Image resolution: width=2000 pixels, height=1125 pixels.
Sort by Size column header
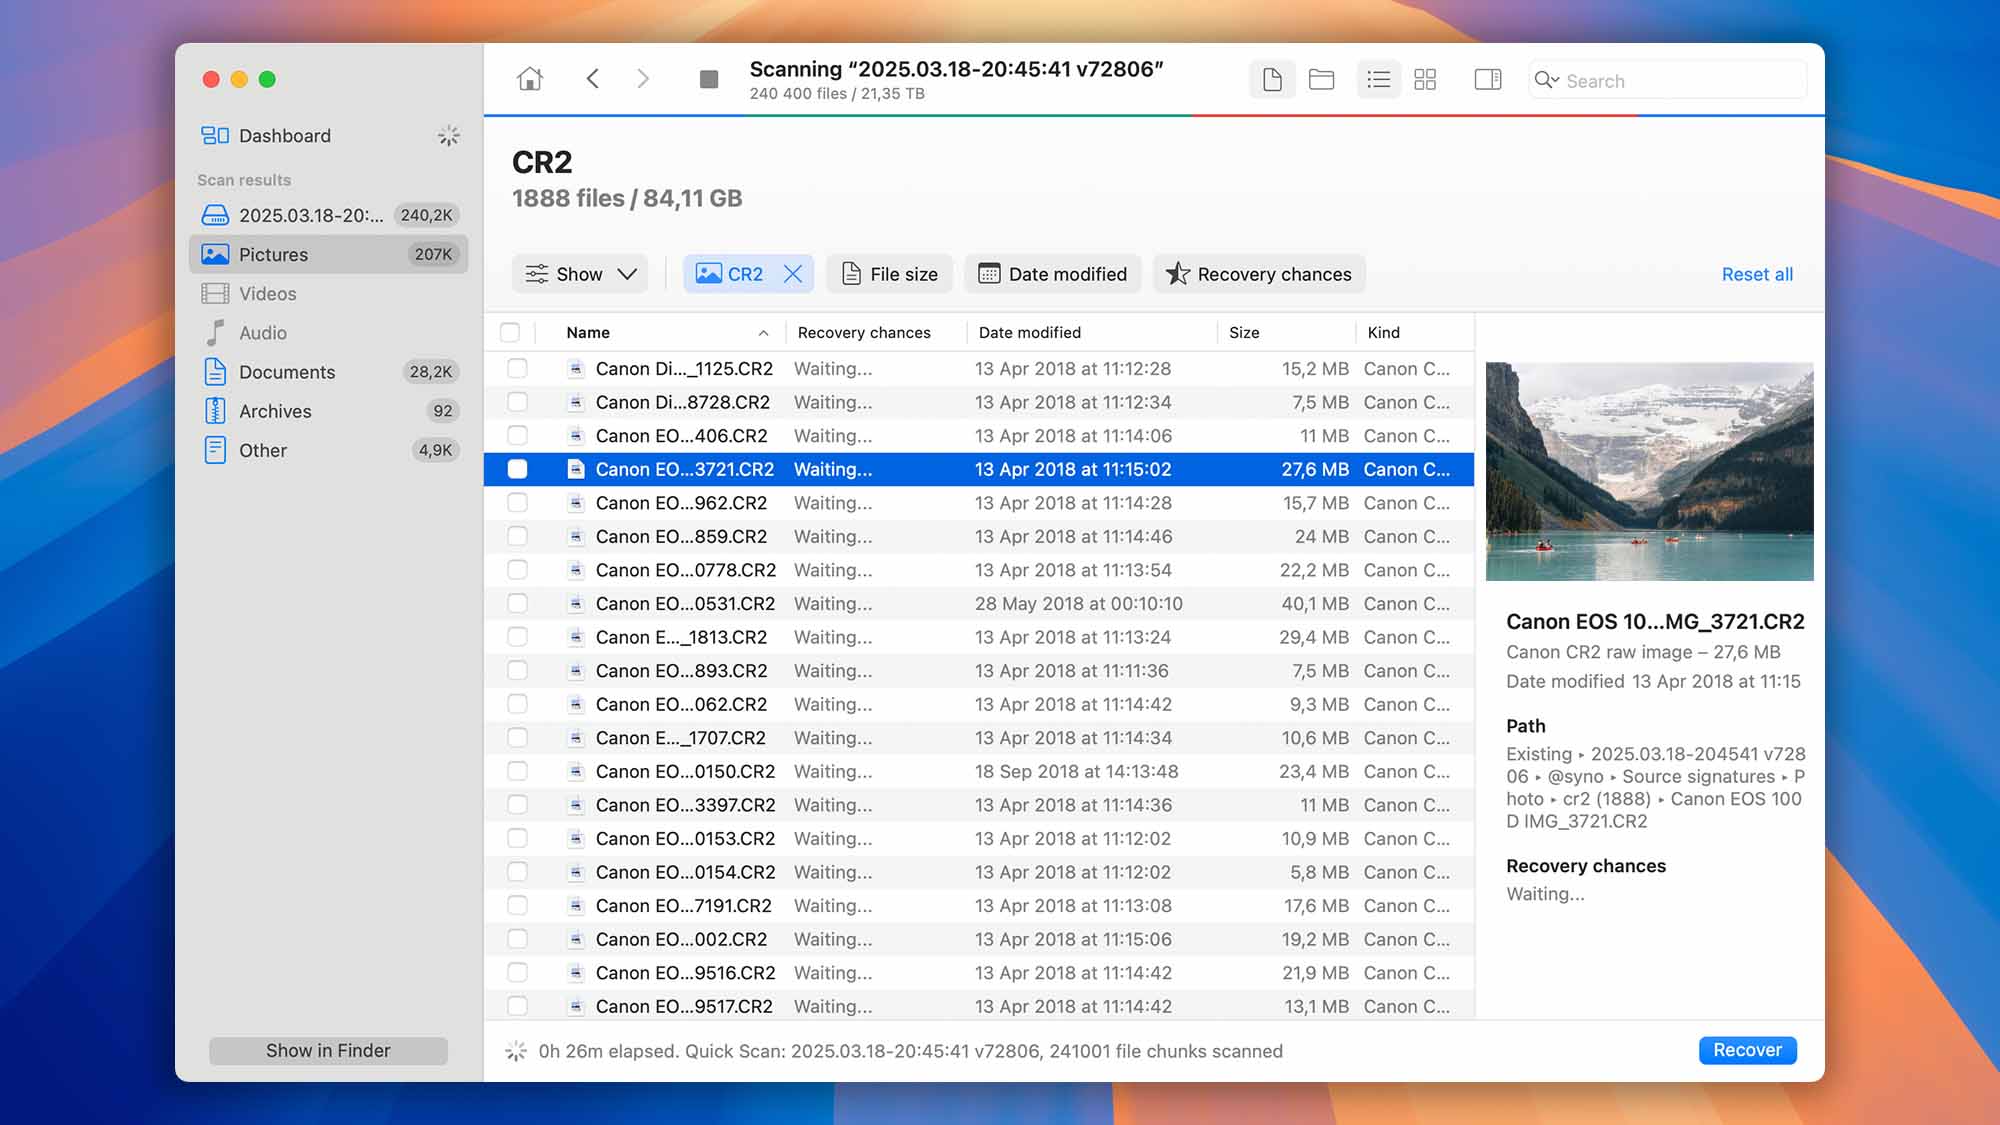tap(1286, 332)
